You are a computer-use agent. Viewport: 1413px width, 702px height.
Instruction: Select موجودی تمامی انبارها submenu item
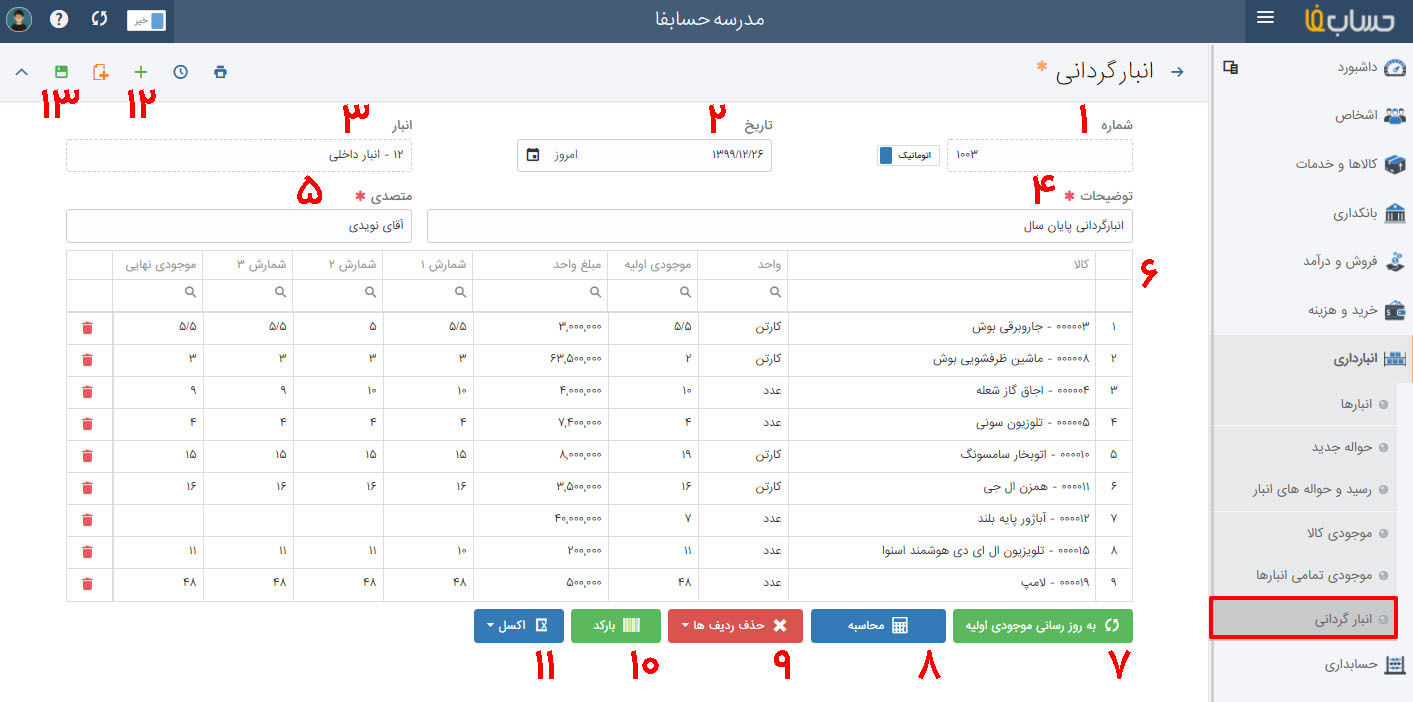click(1312, 576)
